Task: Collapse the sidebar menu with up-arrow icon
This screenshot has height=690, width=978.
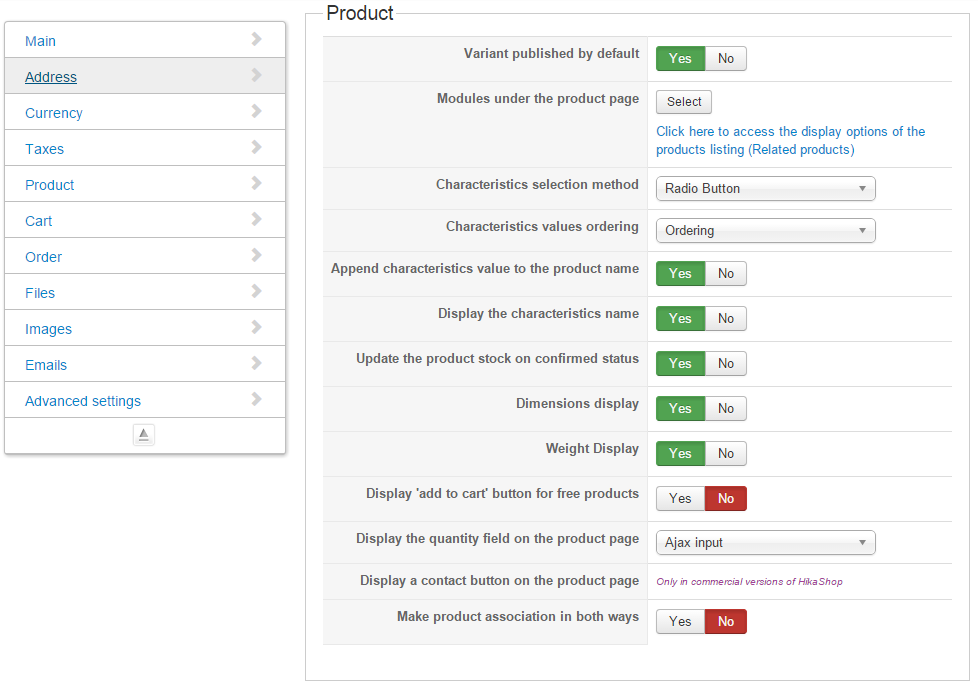Action: click(144, 435)
